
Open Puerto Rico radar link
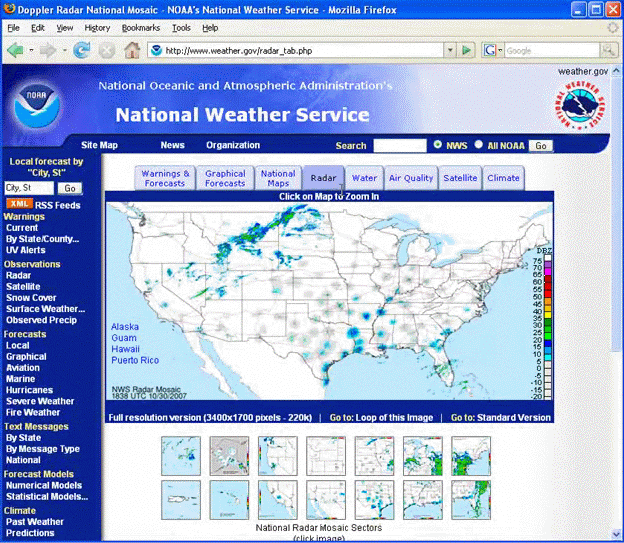coord(135,360)
